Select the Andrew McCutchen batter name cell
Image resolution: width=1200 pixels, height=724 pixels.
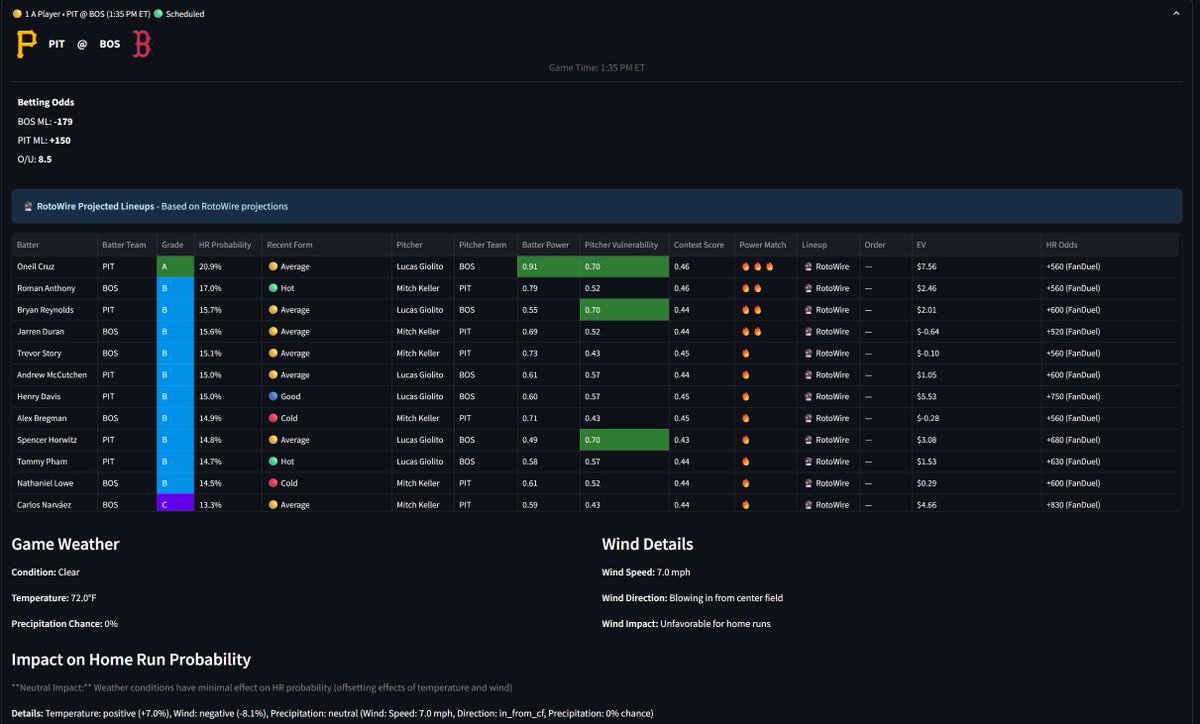pyautogui.click(x=54, y=375)
